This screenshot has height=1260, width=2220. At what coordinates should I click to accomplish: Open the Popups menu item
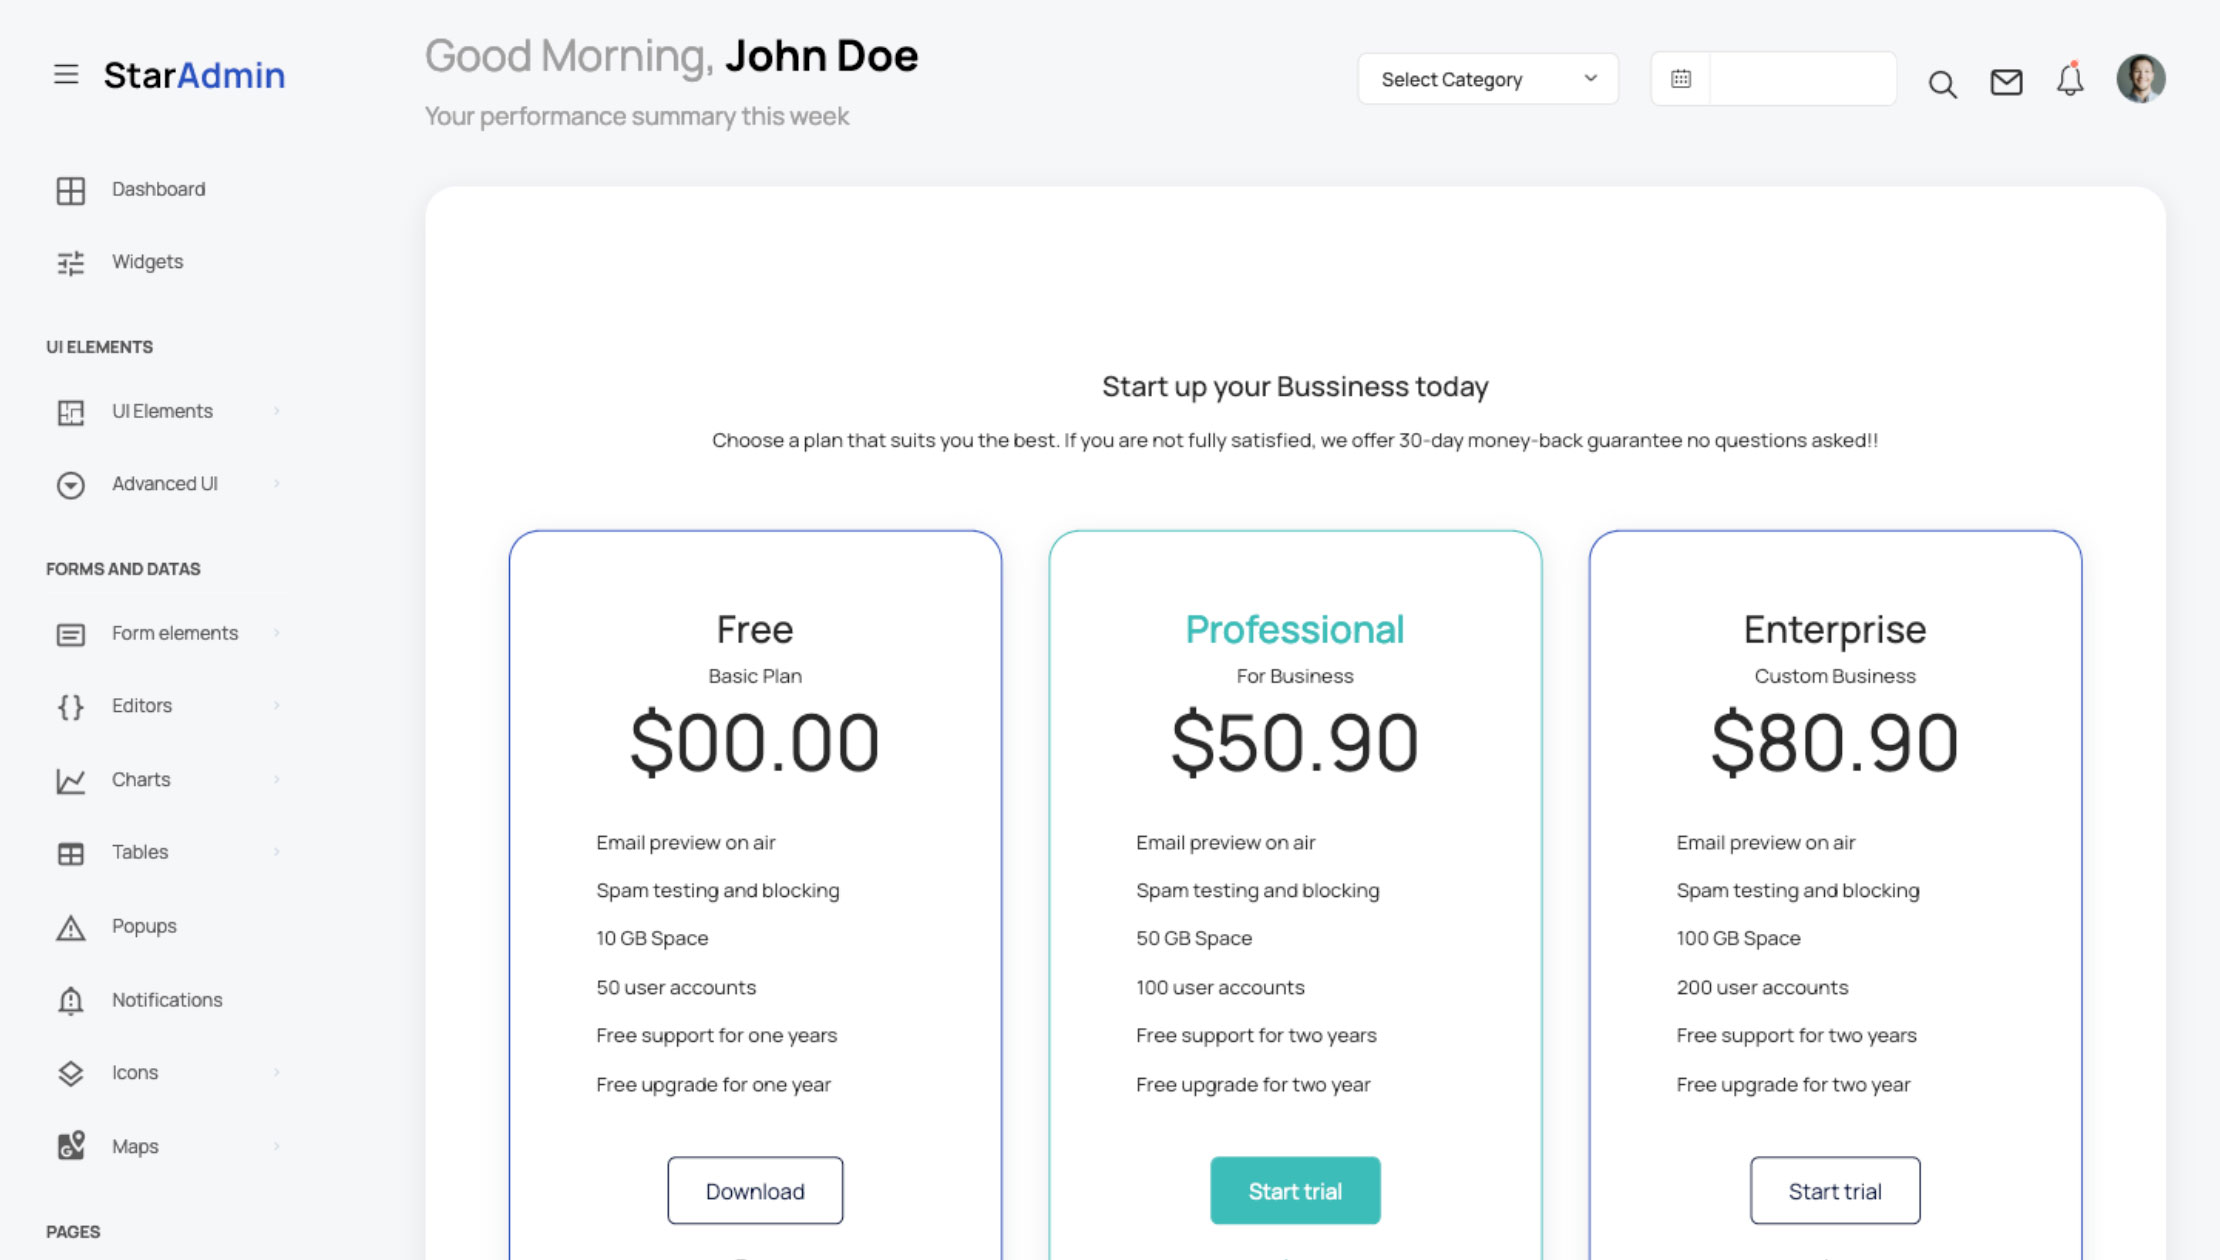click(144, 926)
